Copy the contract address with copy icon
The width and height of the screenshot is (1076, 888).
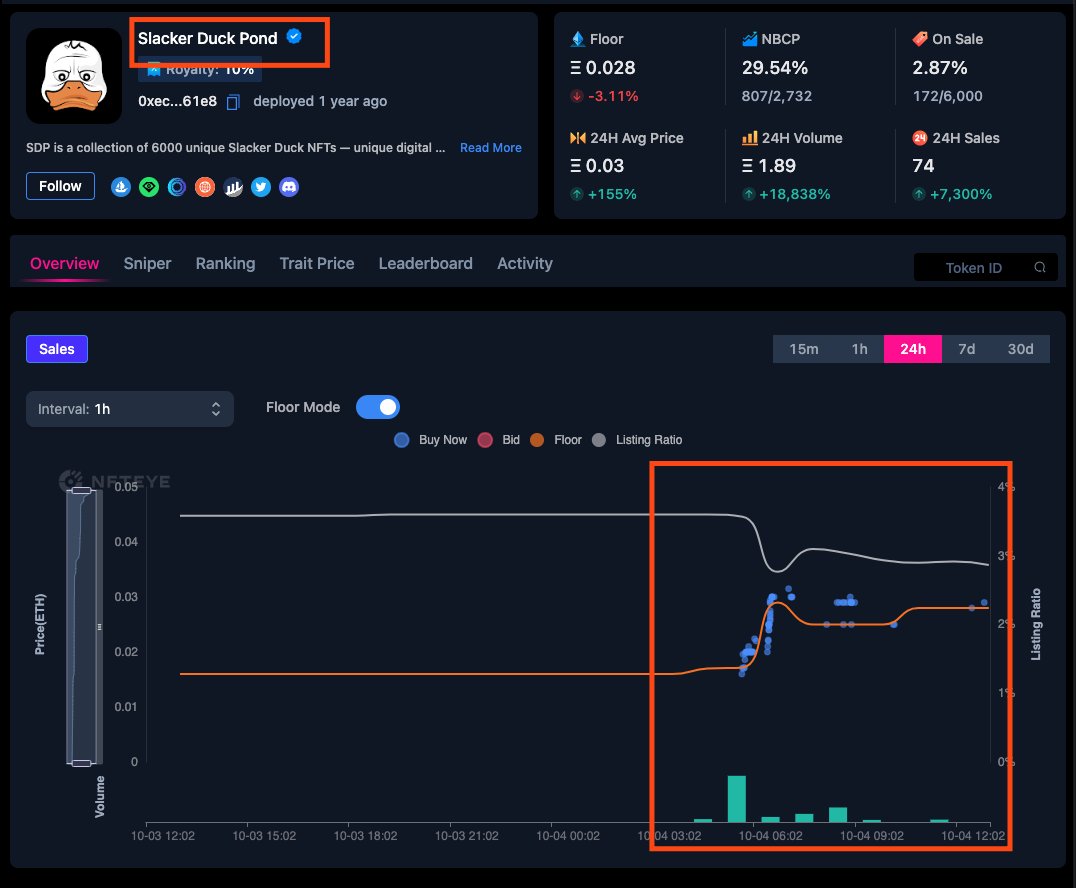tap(233, 102)
